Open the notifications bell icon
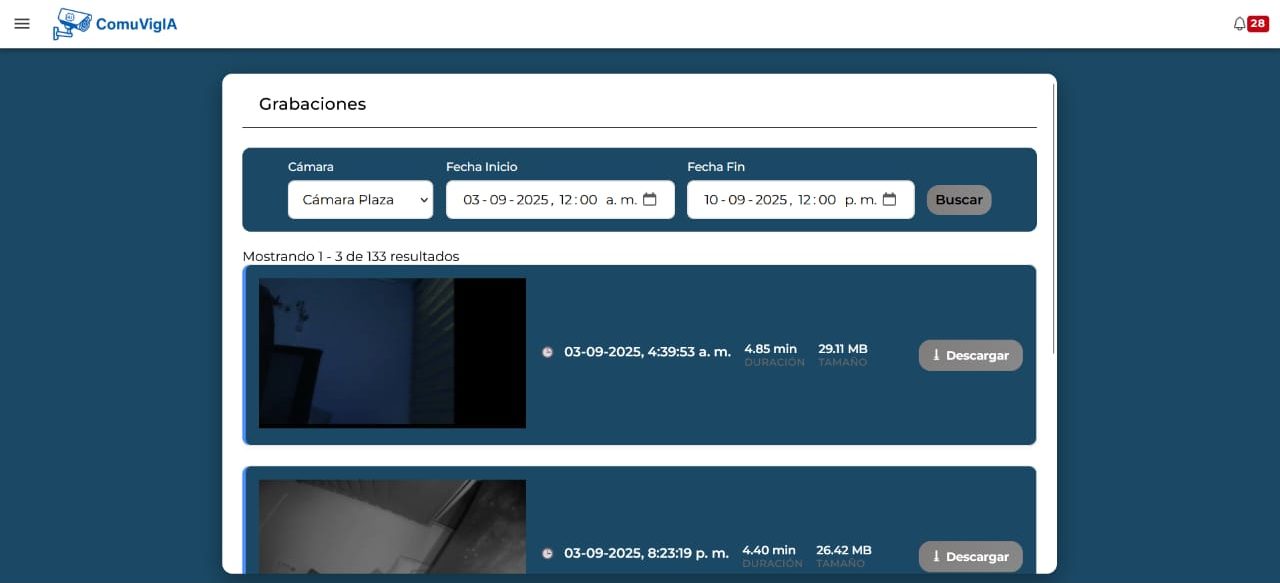The height and width of the screenshot is (583, 1280). [x=1239, y=24]
